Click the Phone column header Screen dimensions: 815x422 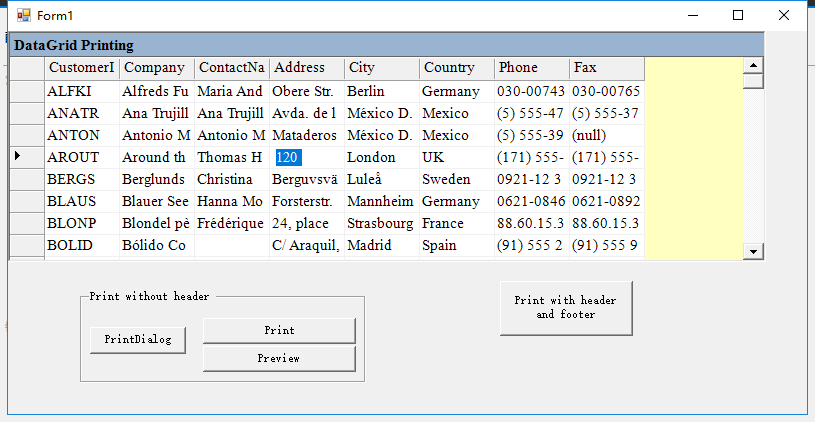pyautogui.click(x=531, y=68)
